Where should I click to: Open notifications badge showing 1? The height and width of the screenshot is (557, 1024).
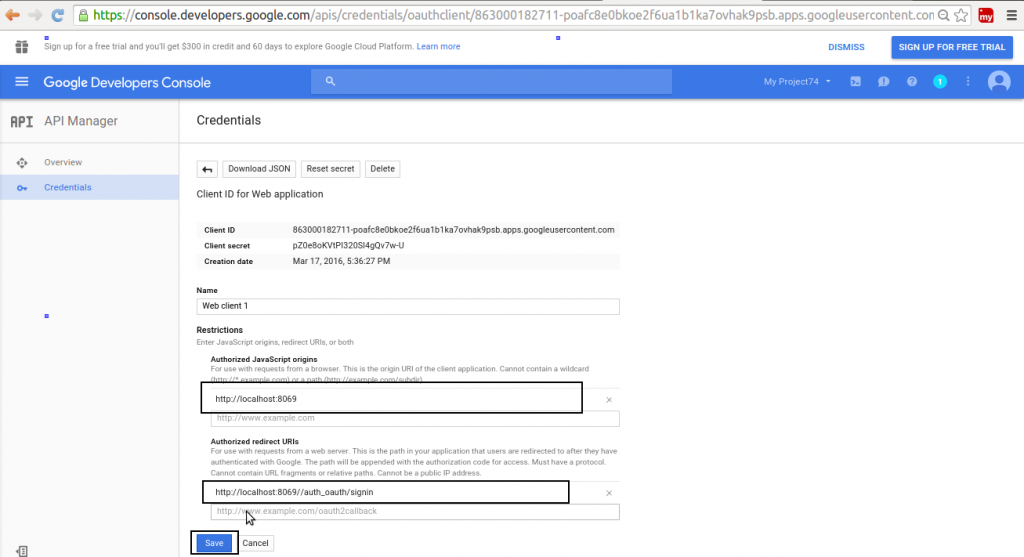coord(939,82)
